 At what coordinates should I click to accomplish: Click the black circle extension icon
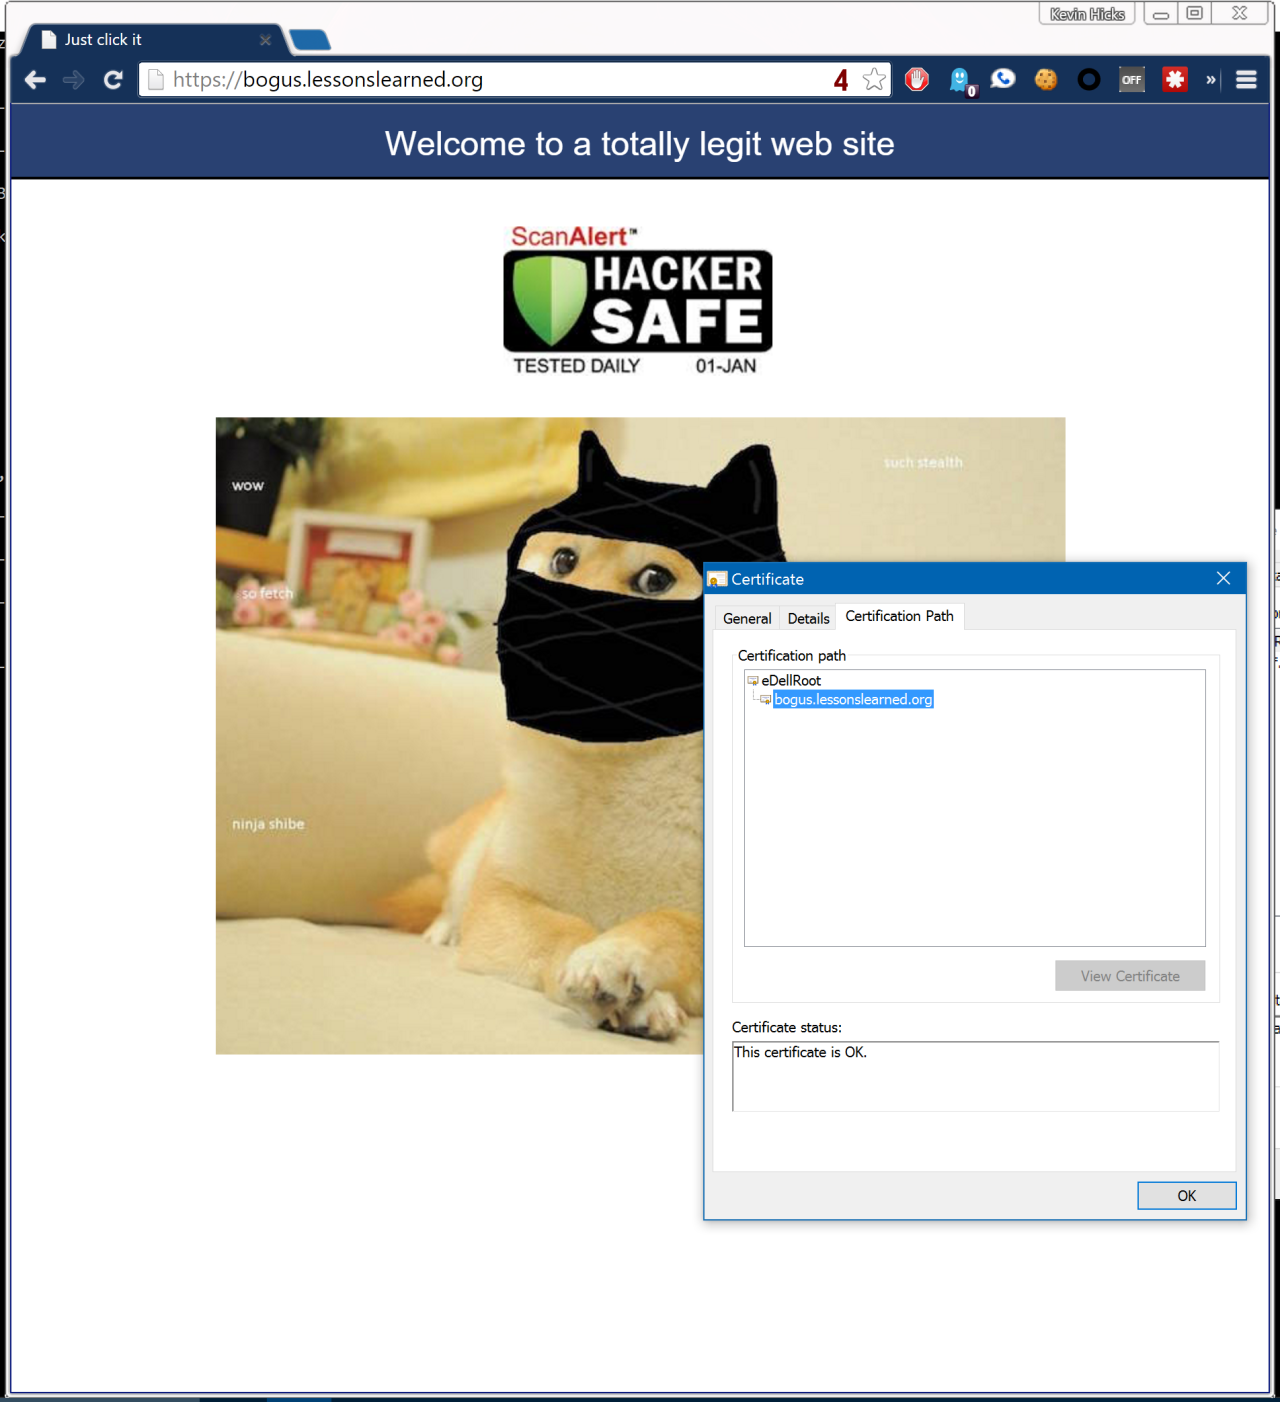tap(1089, 80)
